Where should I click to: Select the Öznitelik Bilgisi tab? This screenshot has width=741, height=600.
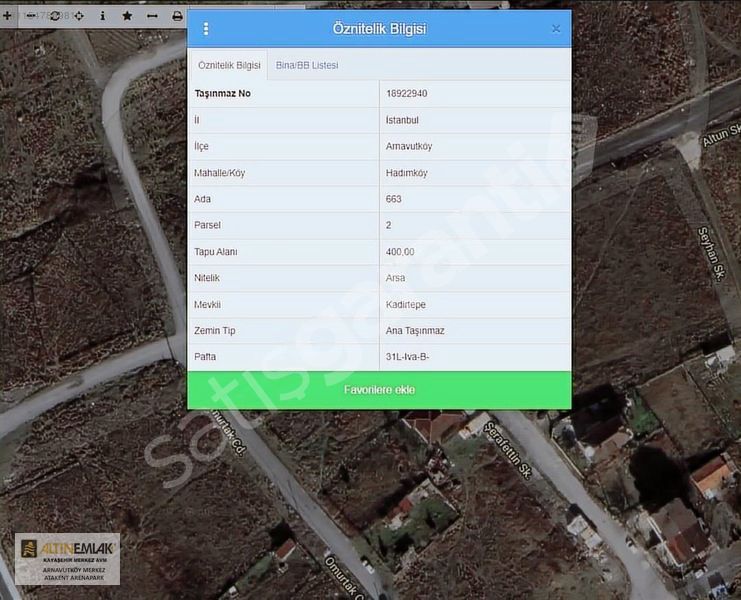229,65
